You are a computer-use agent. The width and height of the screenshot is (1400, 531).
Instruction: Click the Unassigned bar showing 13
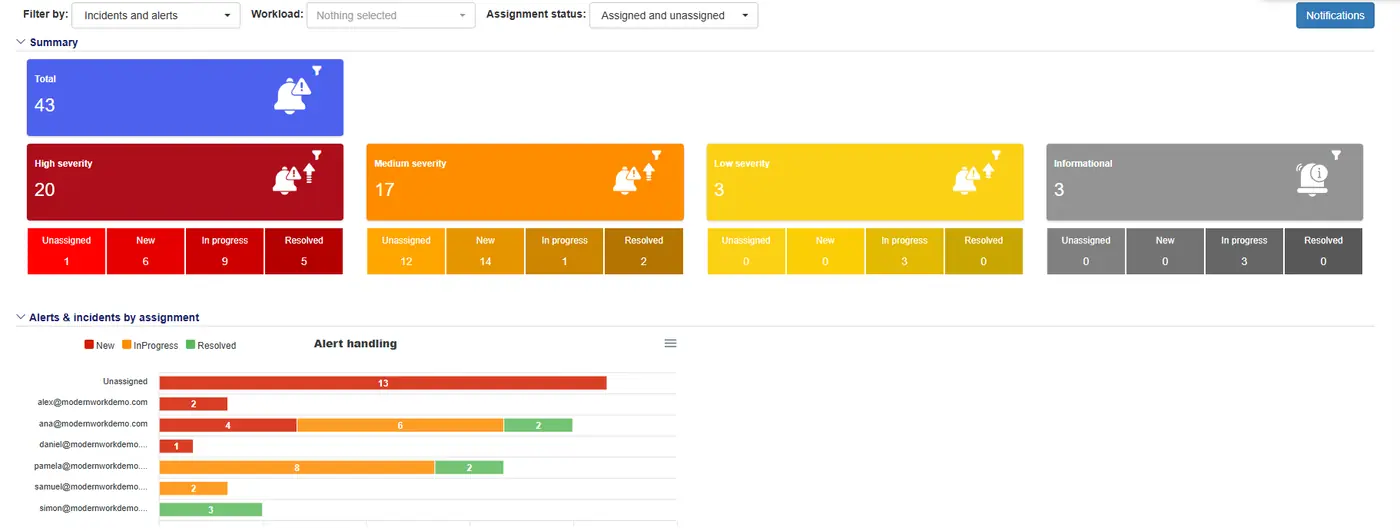[383, 382]
